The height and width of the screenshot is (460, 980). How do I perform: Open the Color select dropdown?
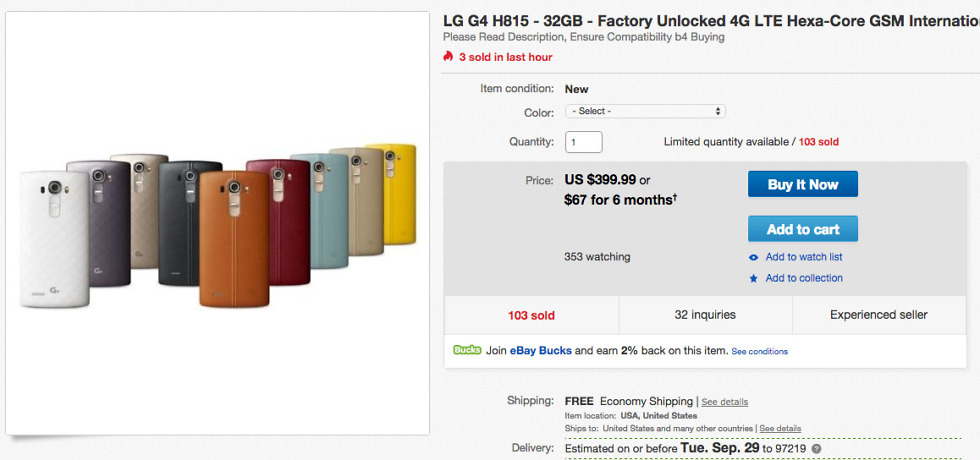(645, 111)
